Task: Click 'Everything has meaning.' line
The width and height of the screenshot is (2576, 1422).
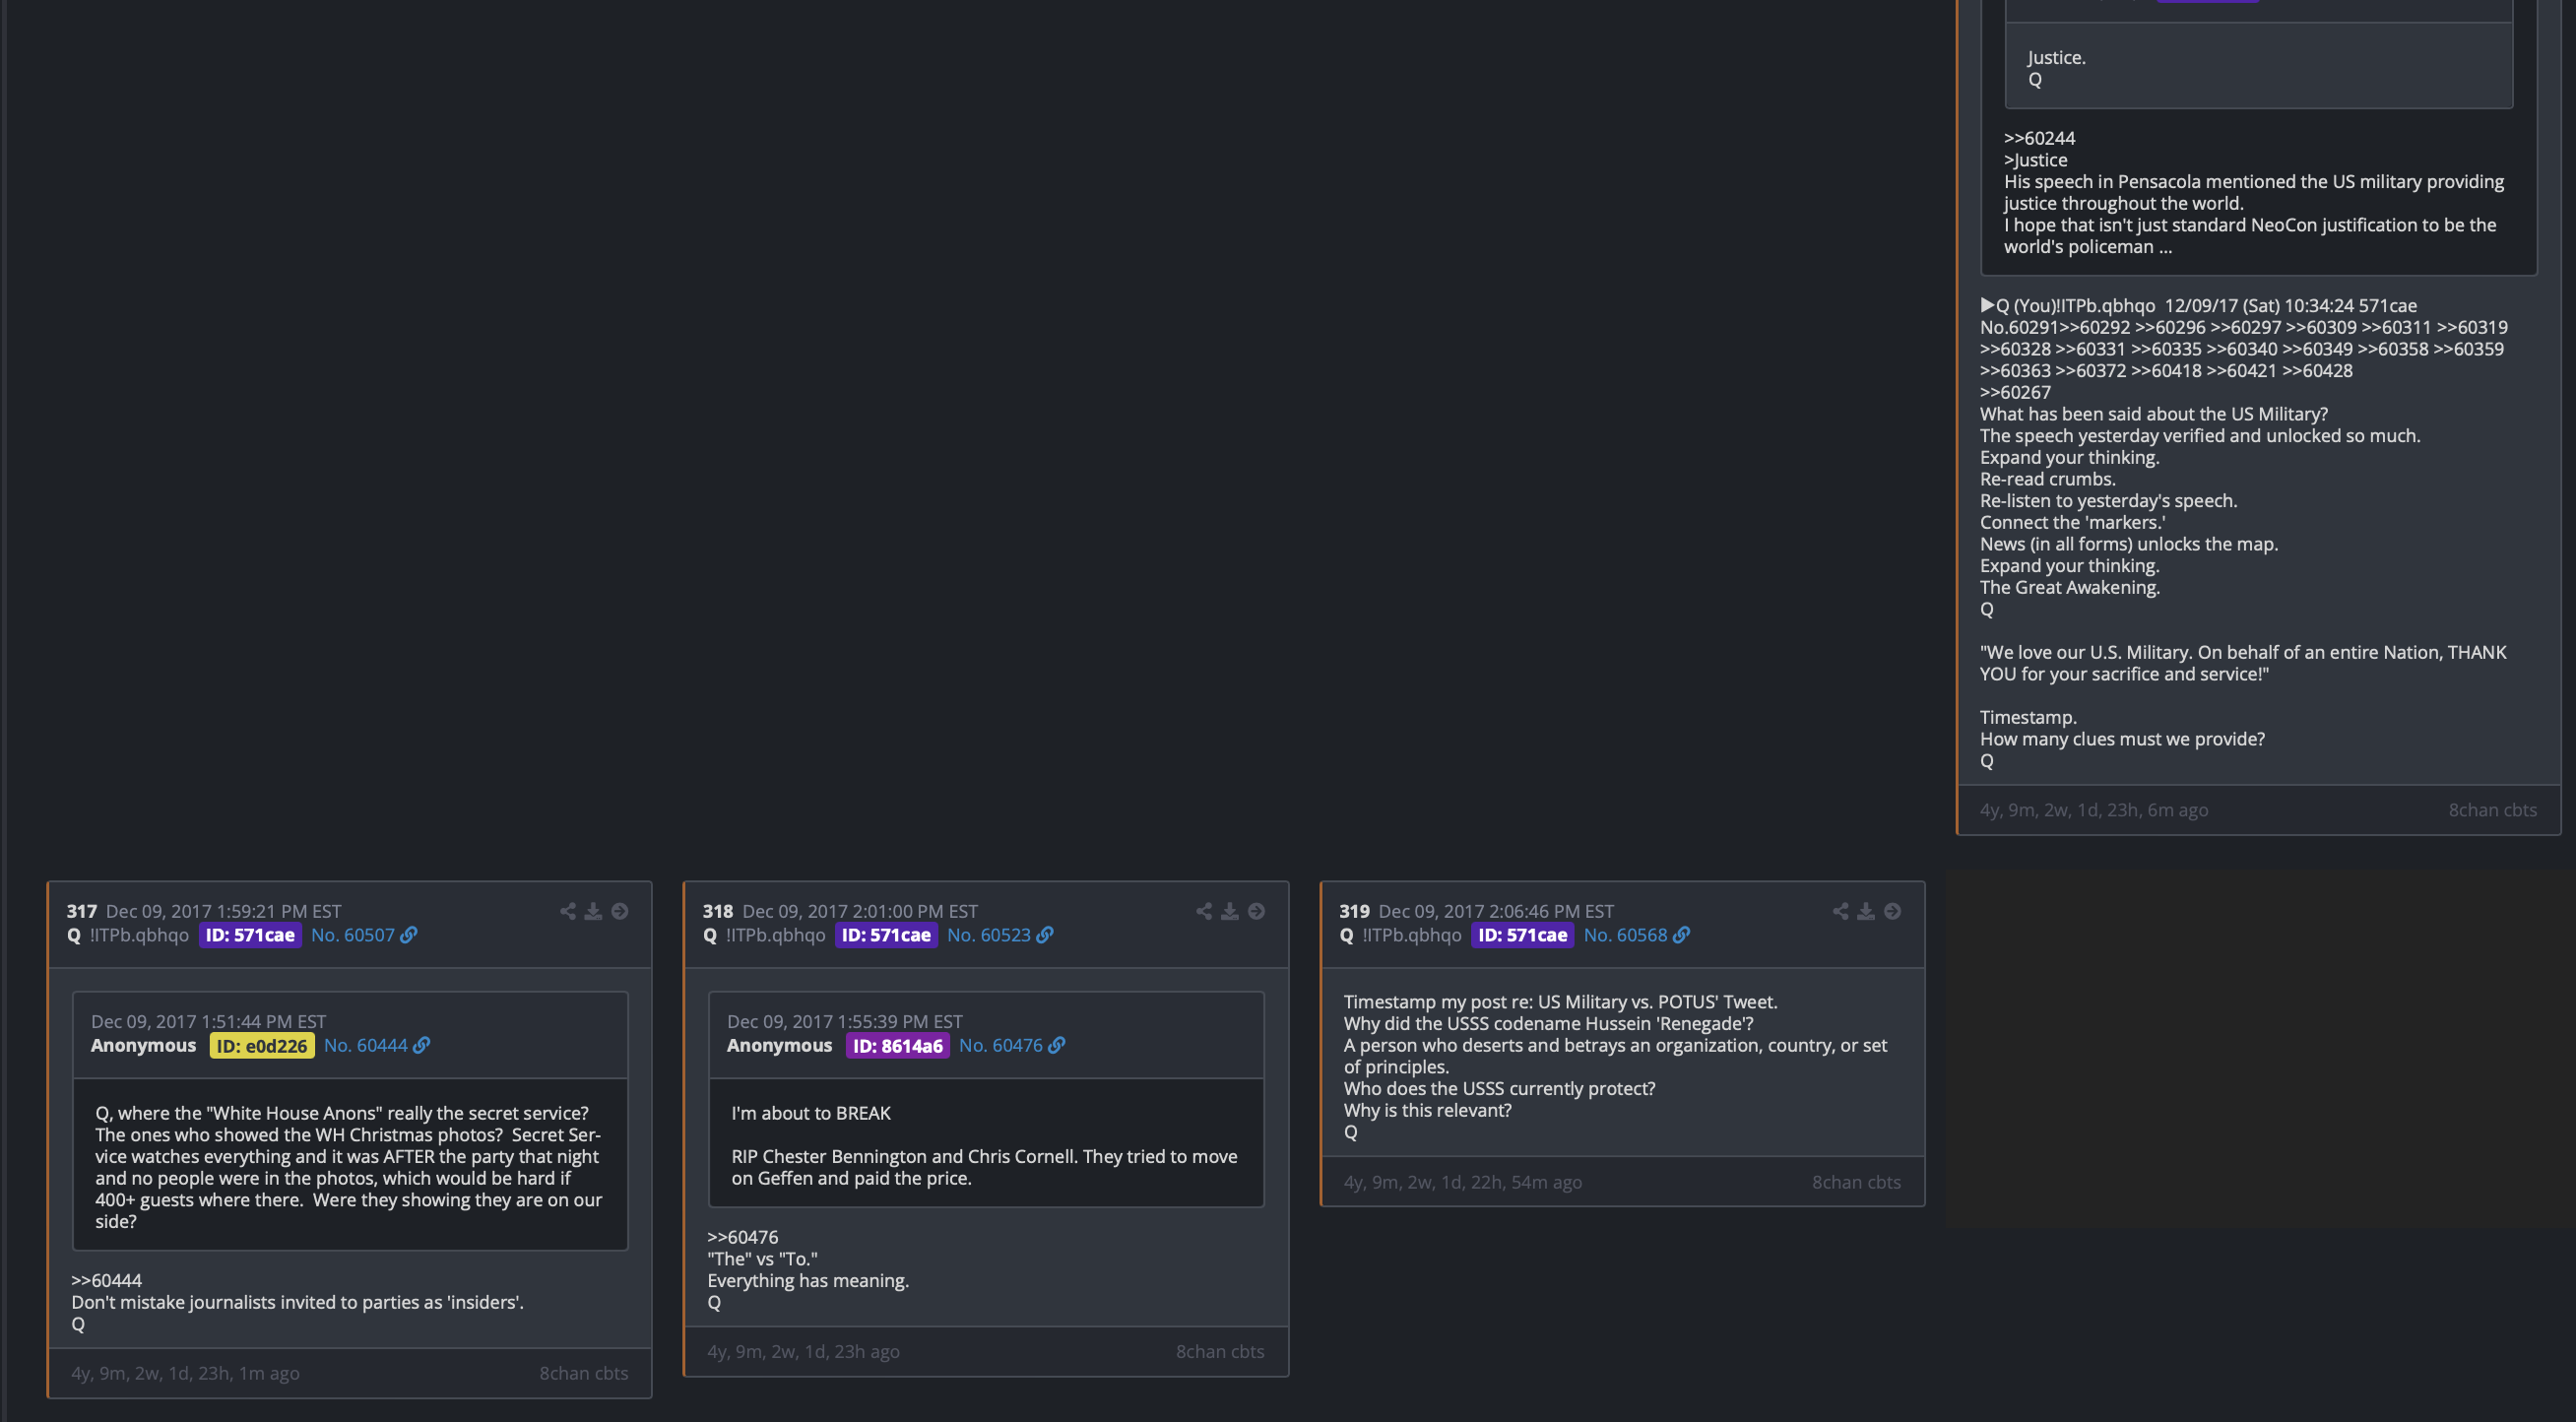Action: tap(808, 1280)
